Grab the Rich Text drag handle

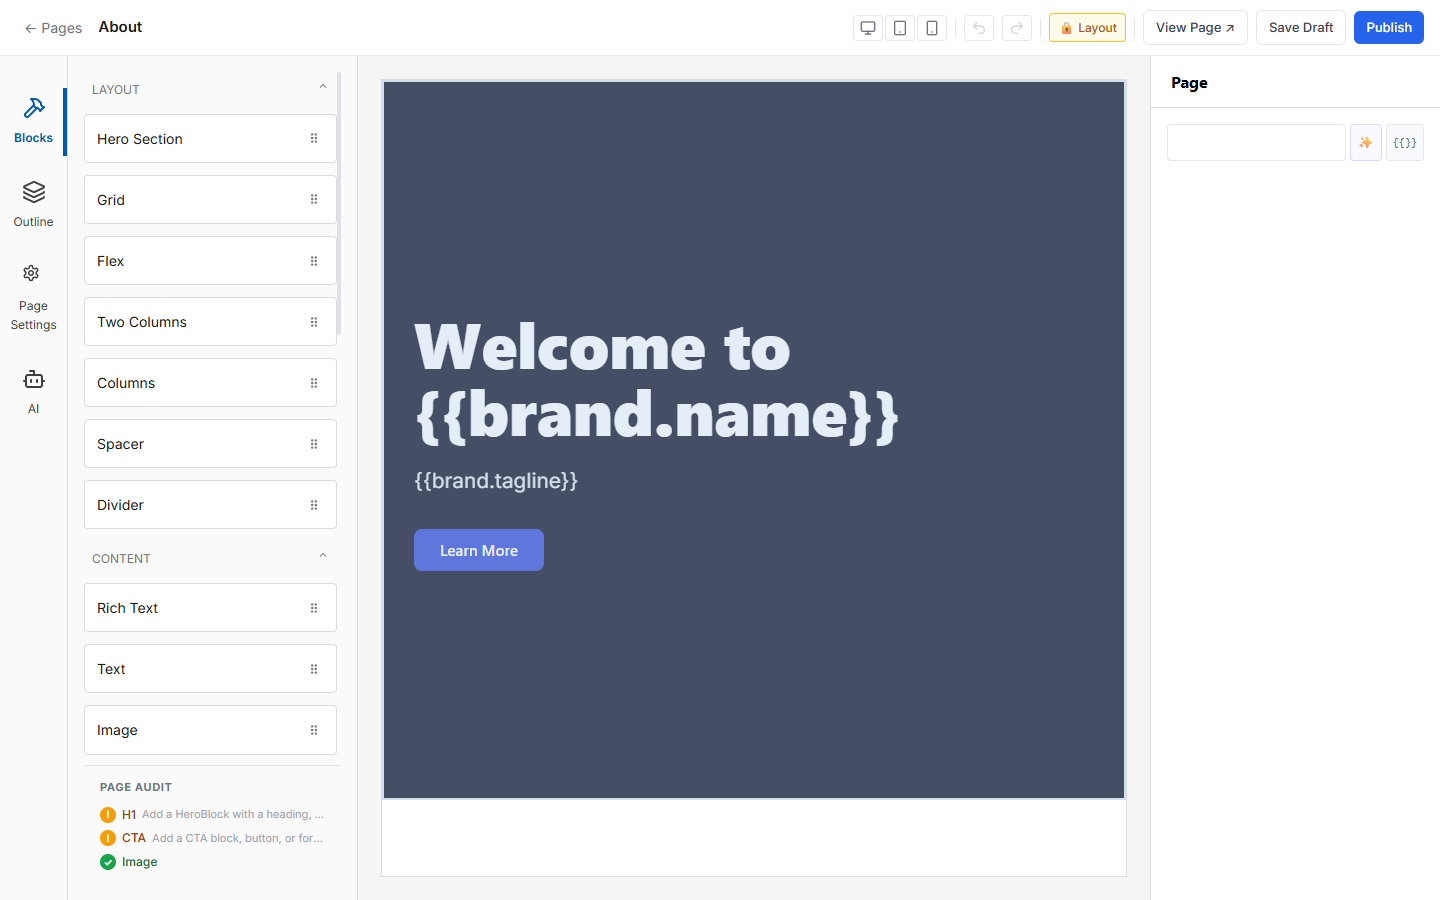click(314, 608)
